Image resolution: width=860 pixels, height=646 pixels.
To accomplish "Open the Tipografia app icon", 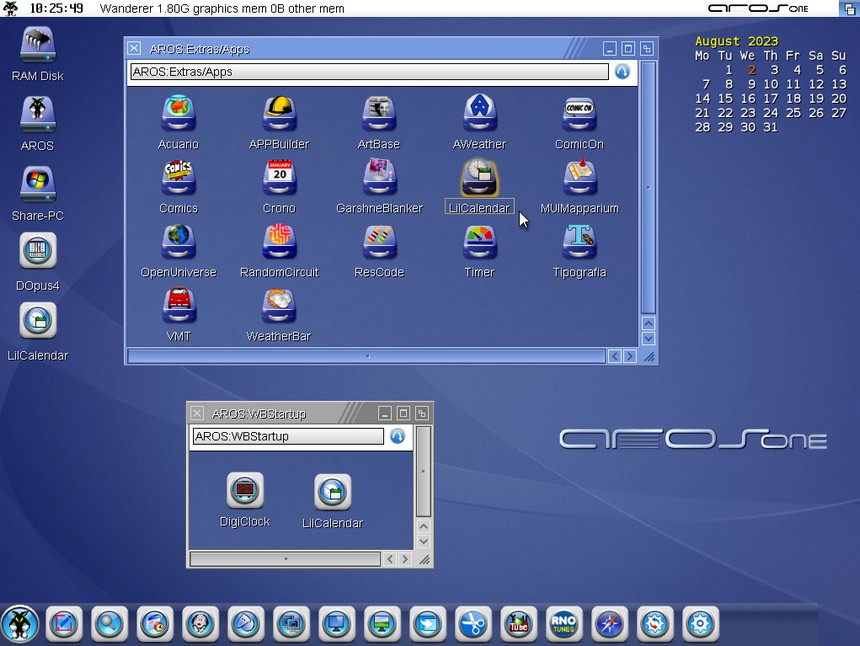I will point(579,242).
